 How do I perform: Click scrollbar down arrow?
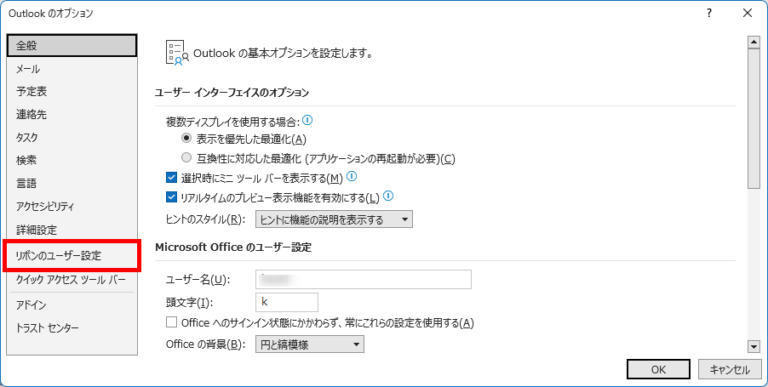coord(753,347)
